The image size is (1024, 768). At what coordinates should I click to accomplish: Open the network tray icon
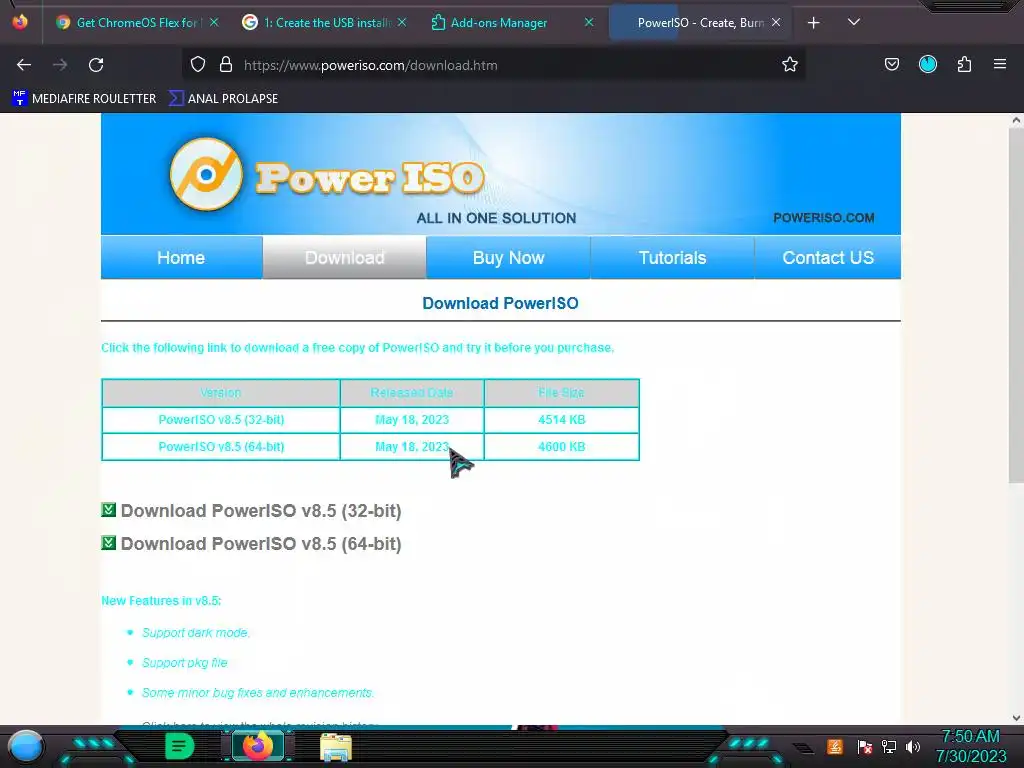889,746
